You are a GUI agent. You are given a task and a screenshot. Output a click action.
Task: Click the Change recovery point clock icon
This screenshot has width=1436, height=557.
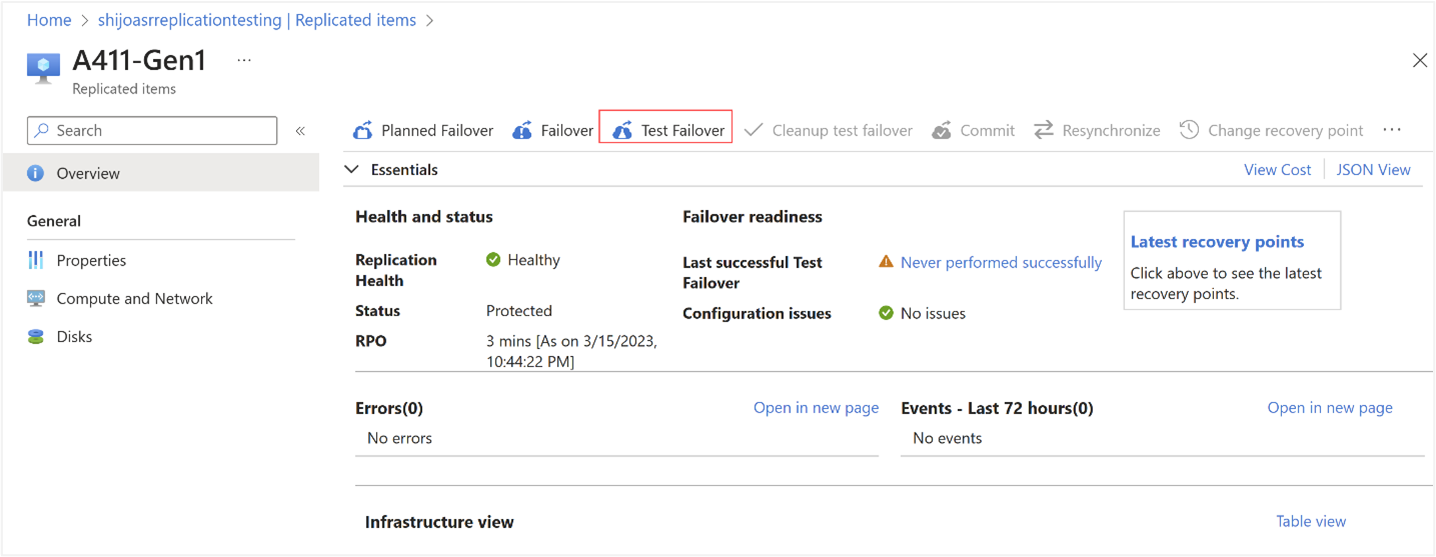tap(1189, 130)
